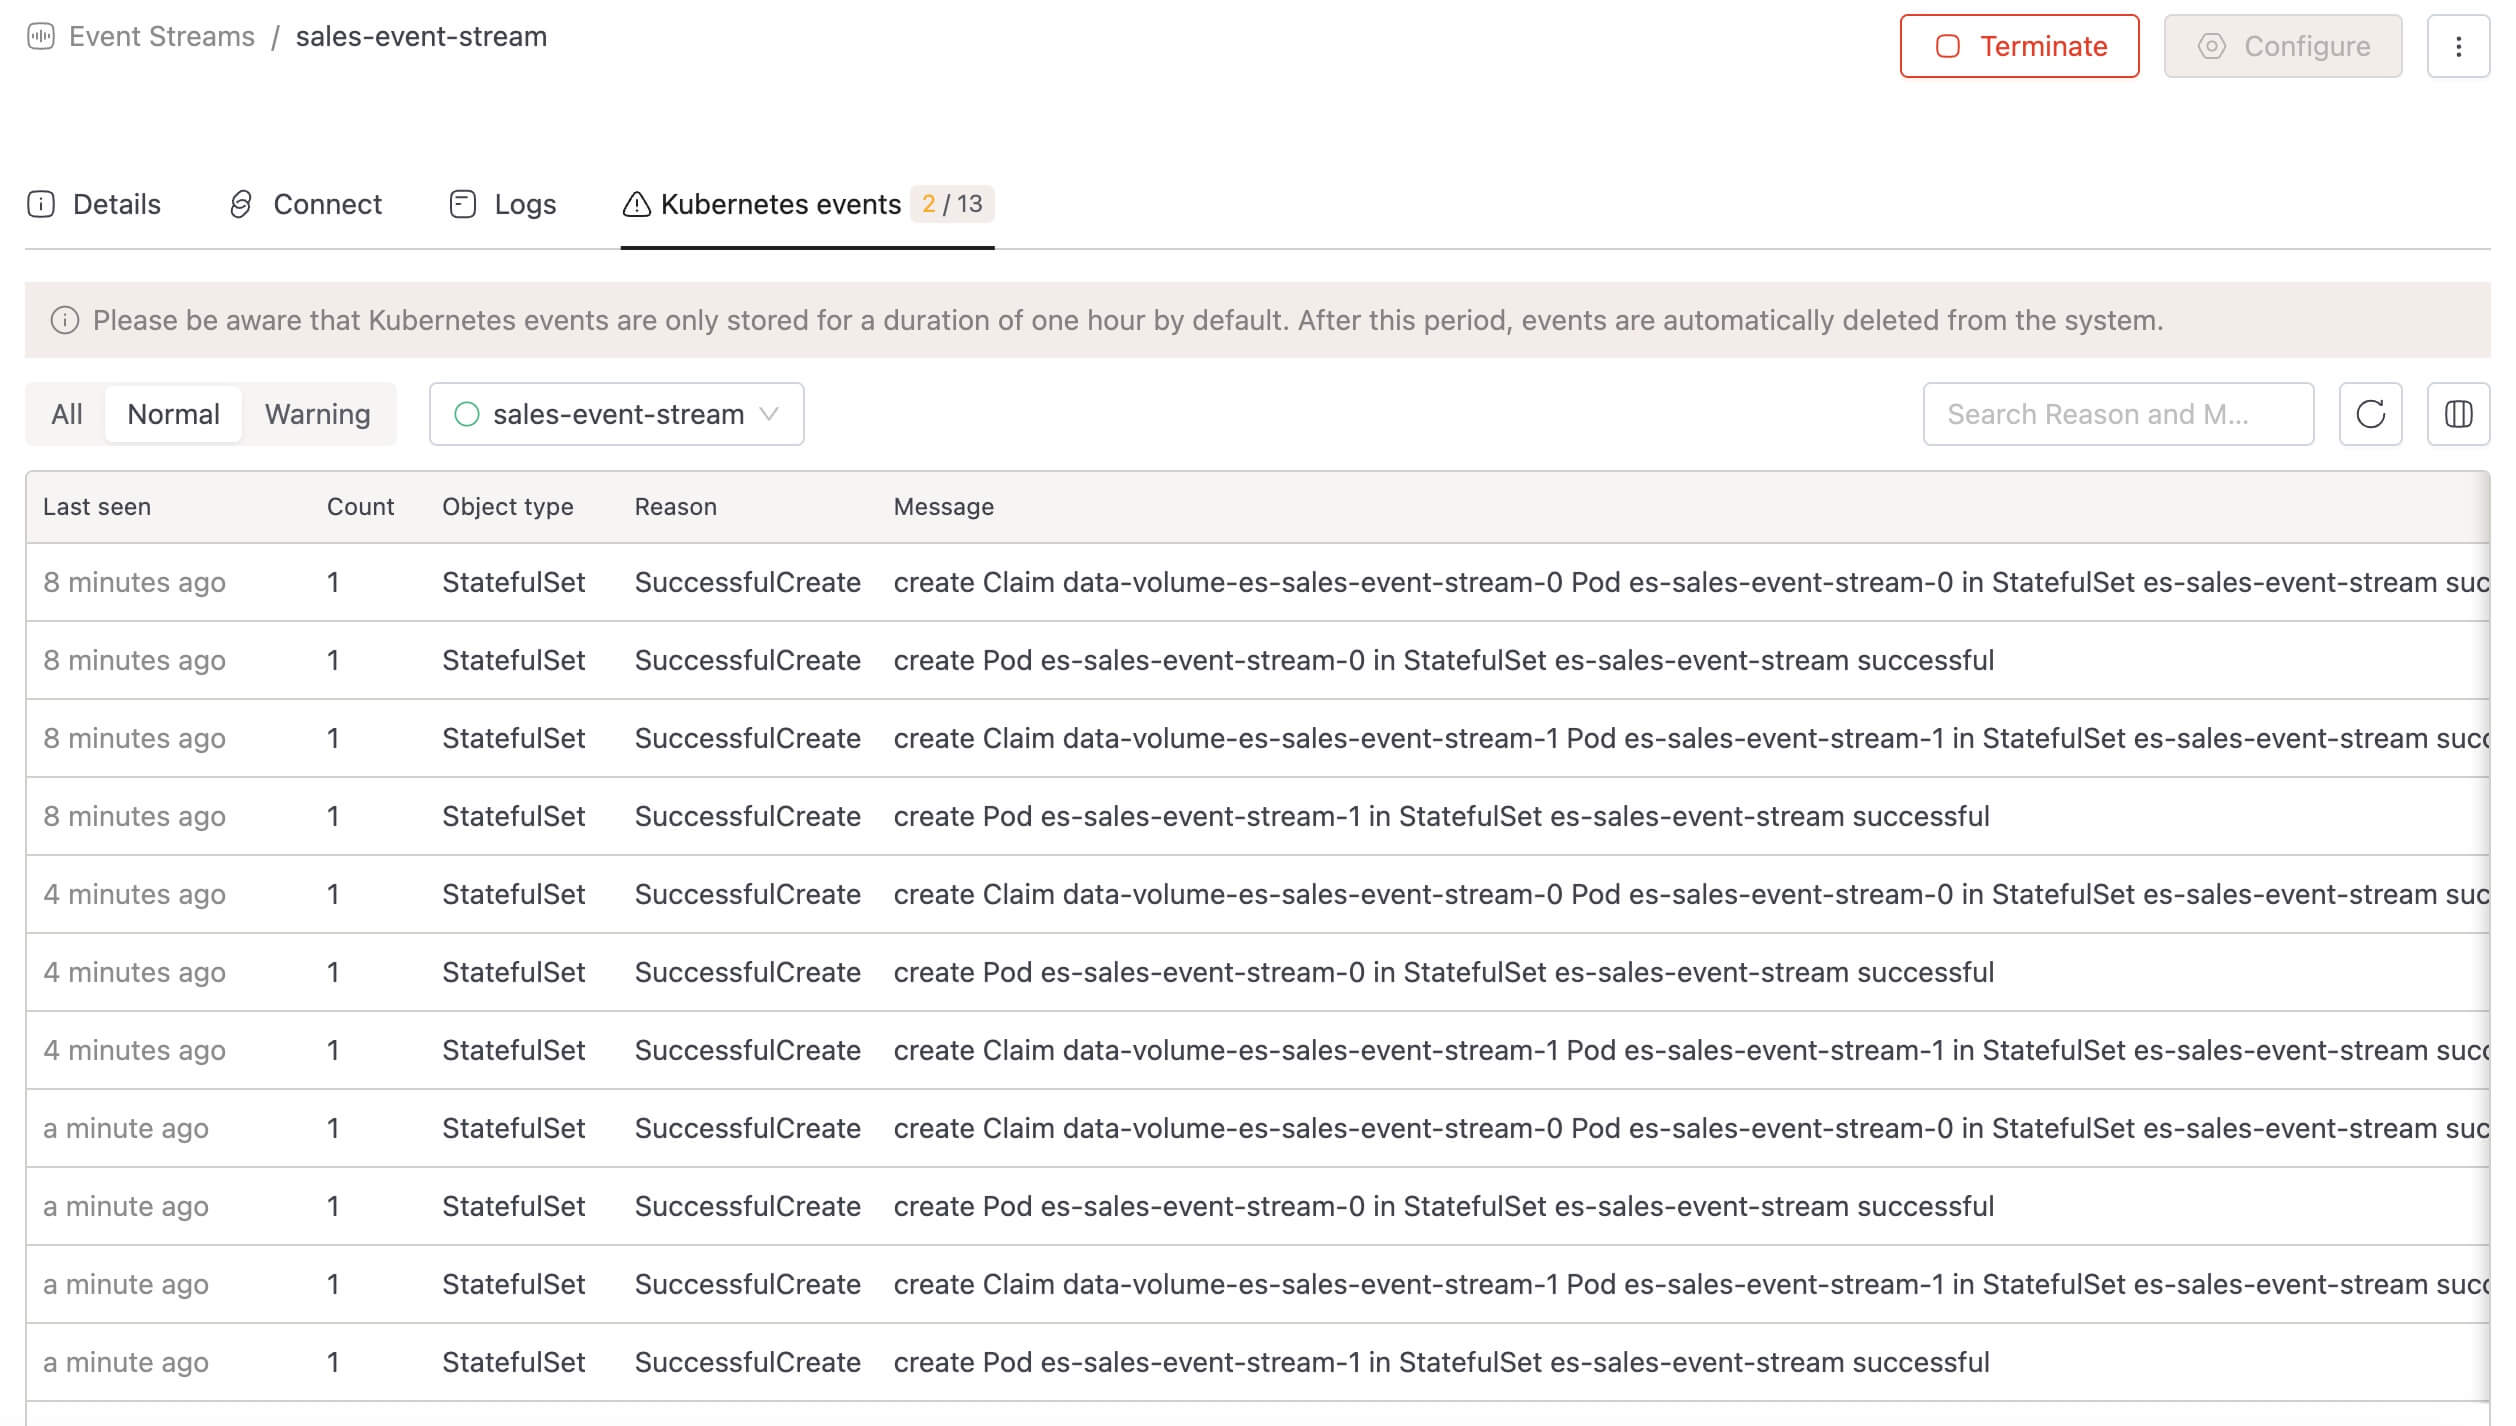Switch to the Warning events filter
Viewport: 2516px width, 1426px height.
(x=317, y=414)
